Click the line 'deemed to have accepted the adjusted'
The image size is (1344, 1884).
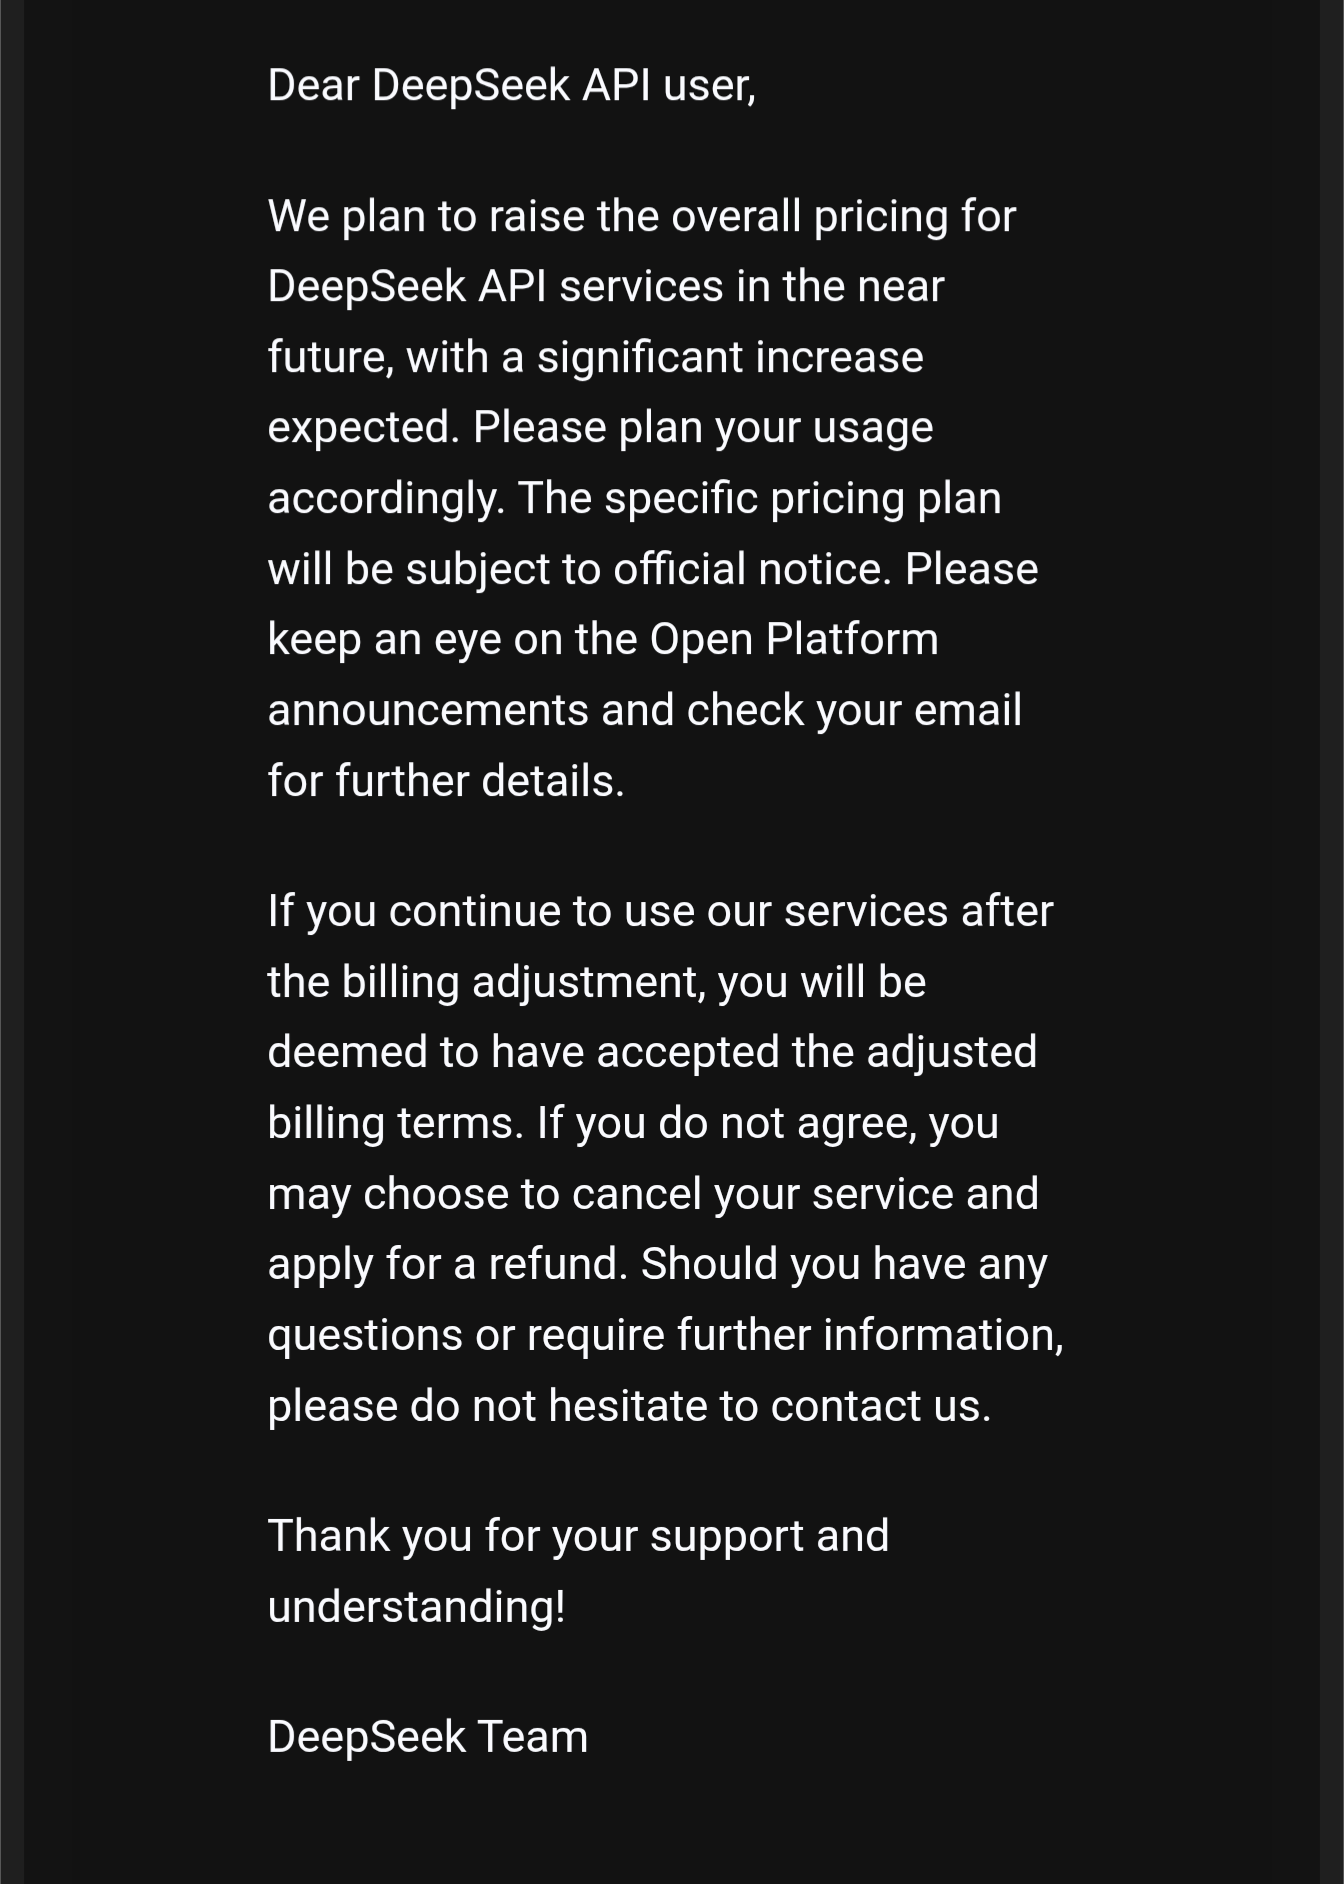pos(652,1053)
